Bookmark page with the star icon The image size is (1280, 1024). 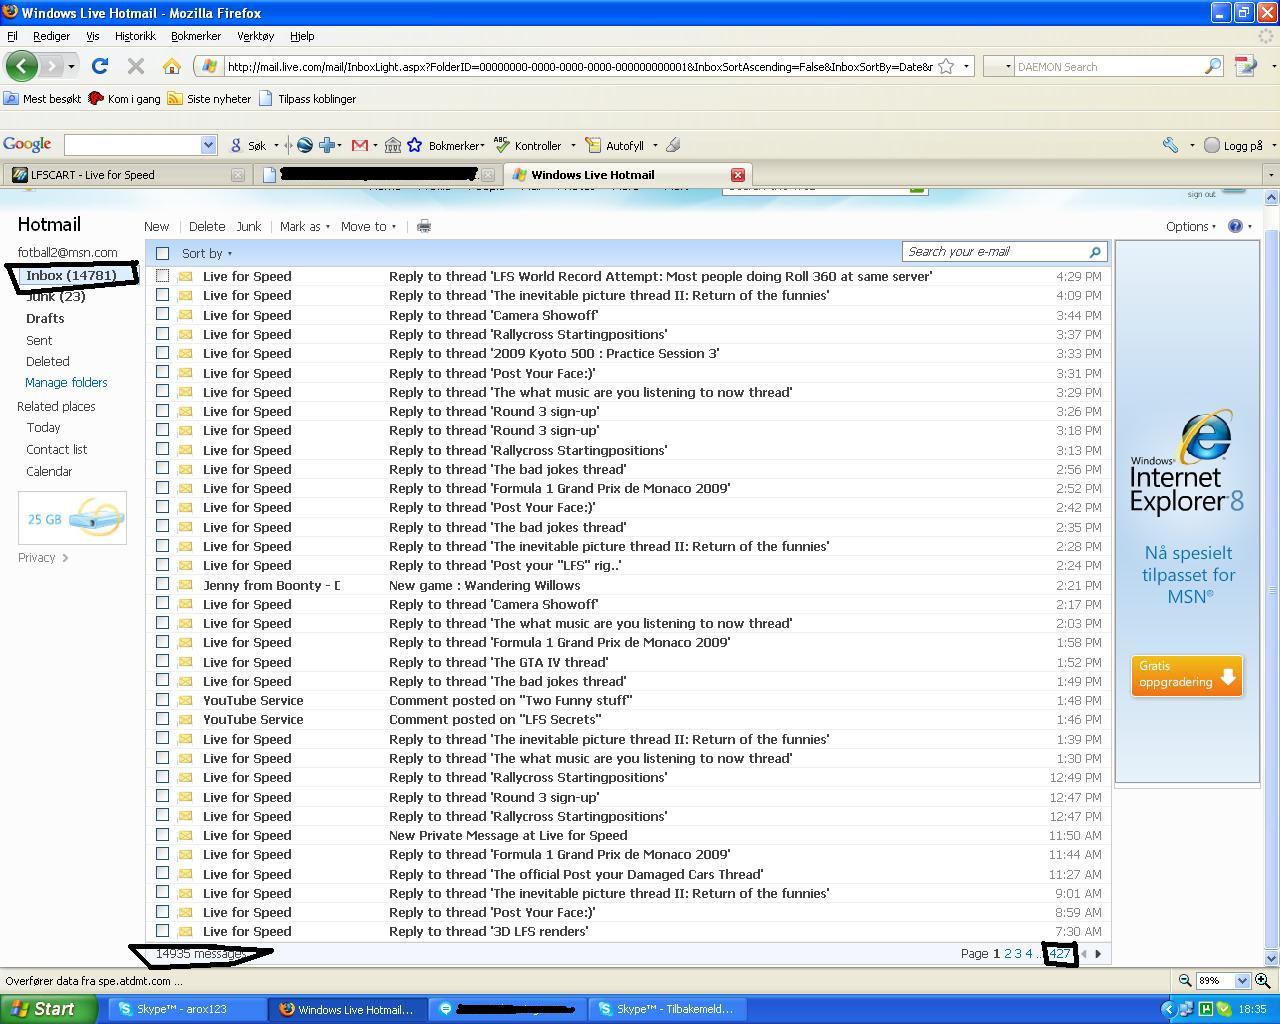coord(946,66)
